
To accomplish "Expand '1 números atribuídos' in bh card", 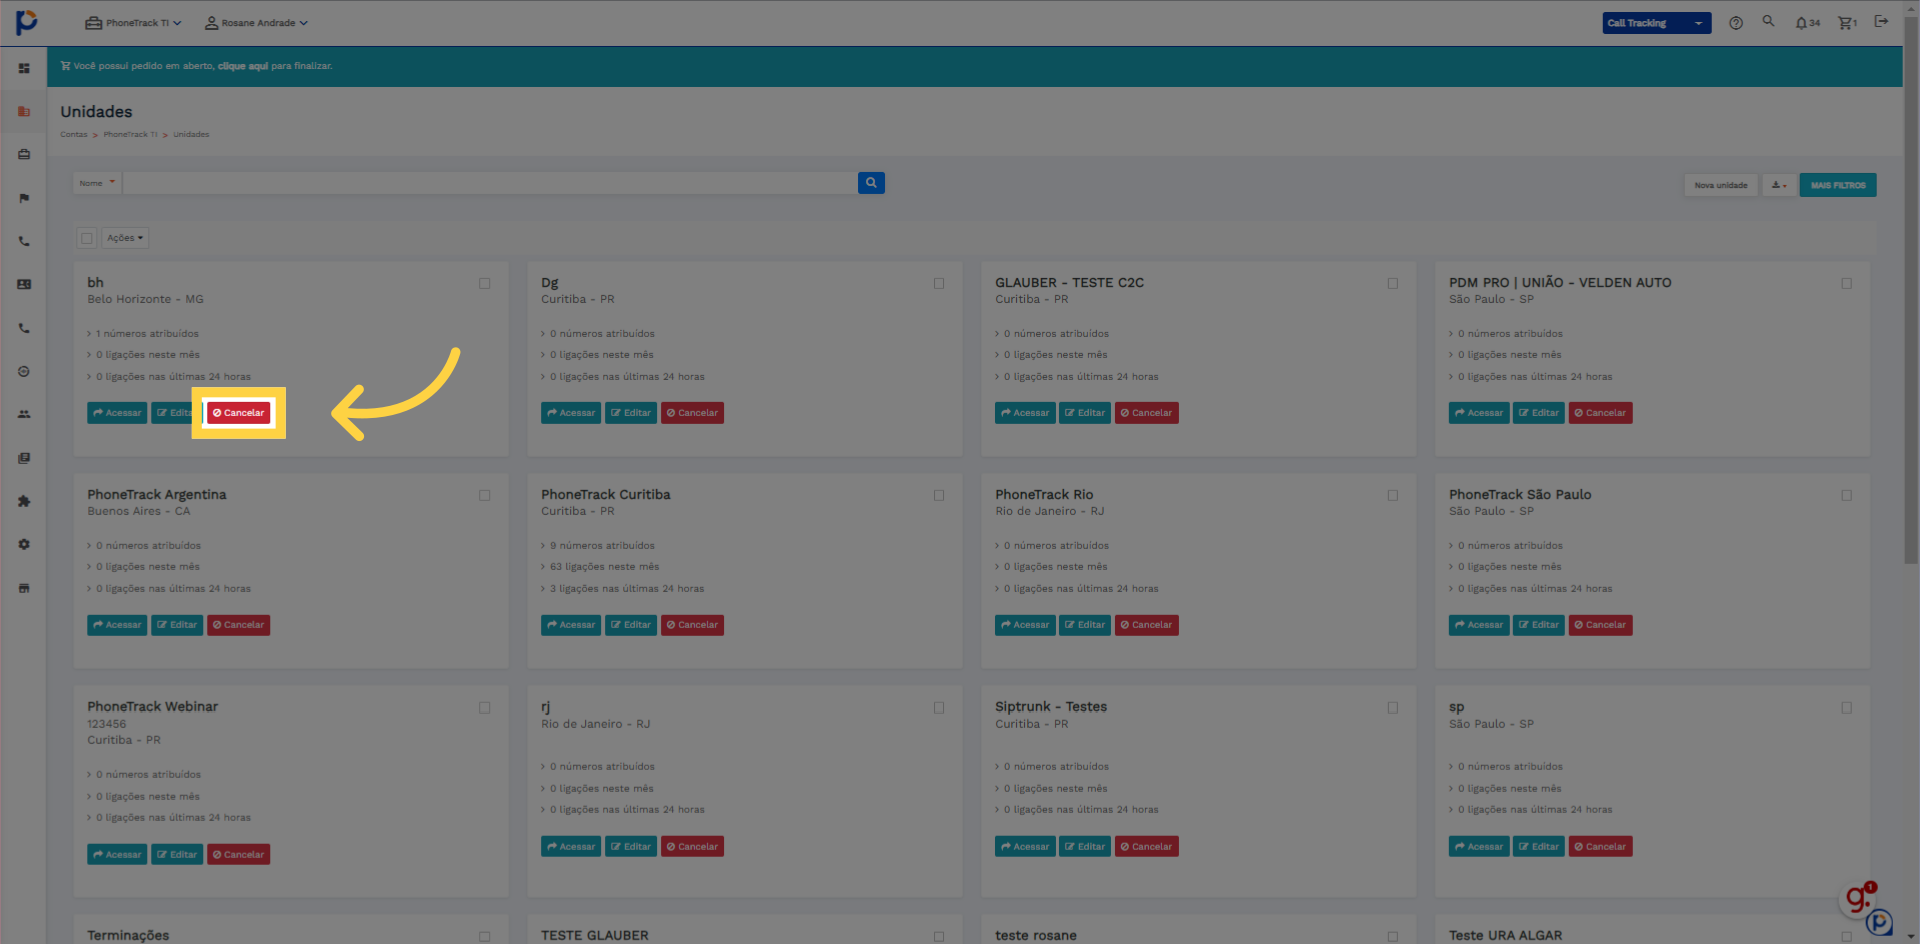I will (143, 334).
